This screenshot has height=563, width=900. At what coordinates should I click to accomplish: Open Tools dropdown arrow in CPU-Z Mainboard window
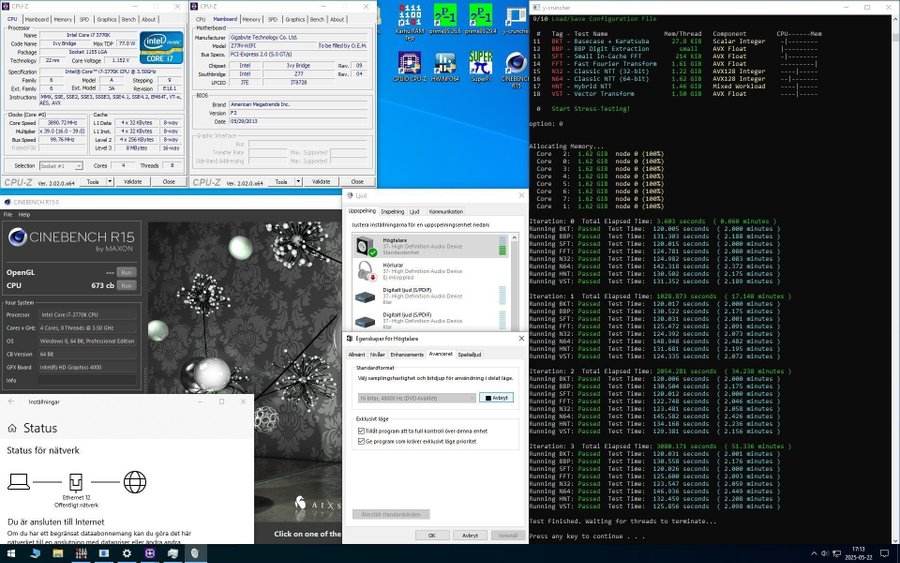click(x=298, y=181)
